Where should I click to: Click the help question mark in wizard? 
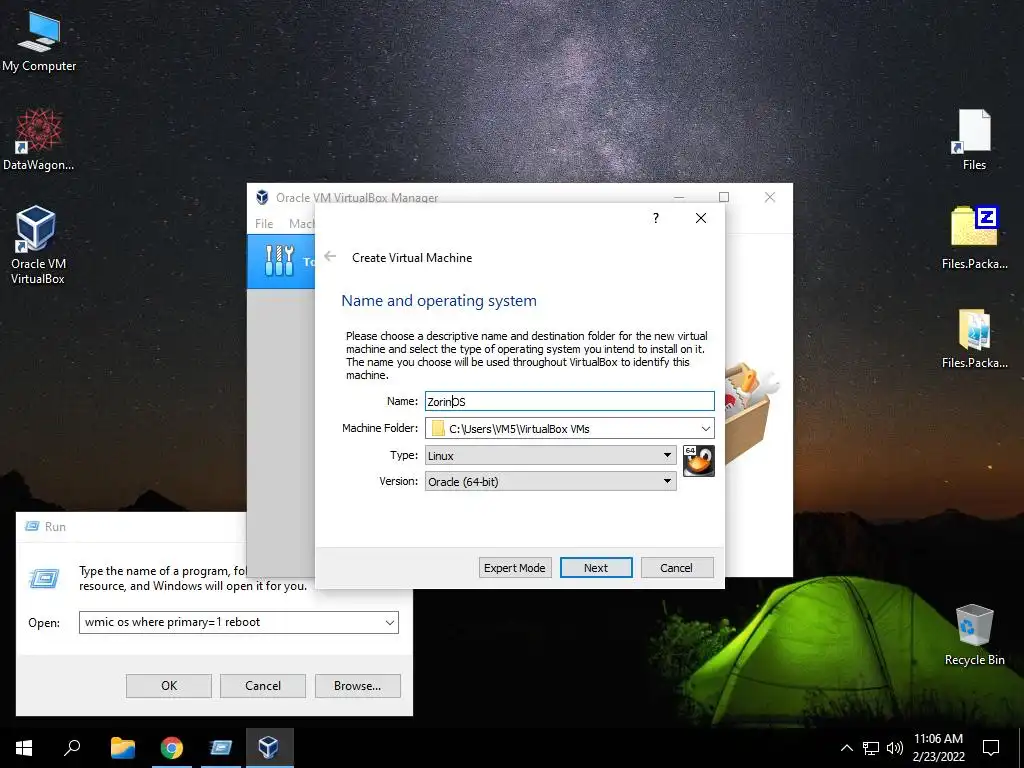[x=656, y=218]
